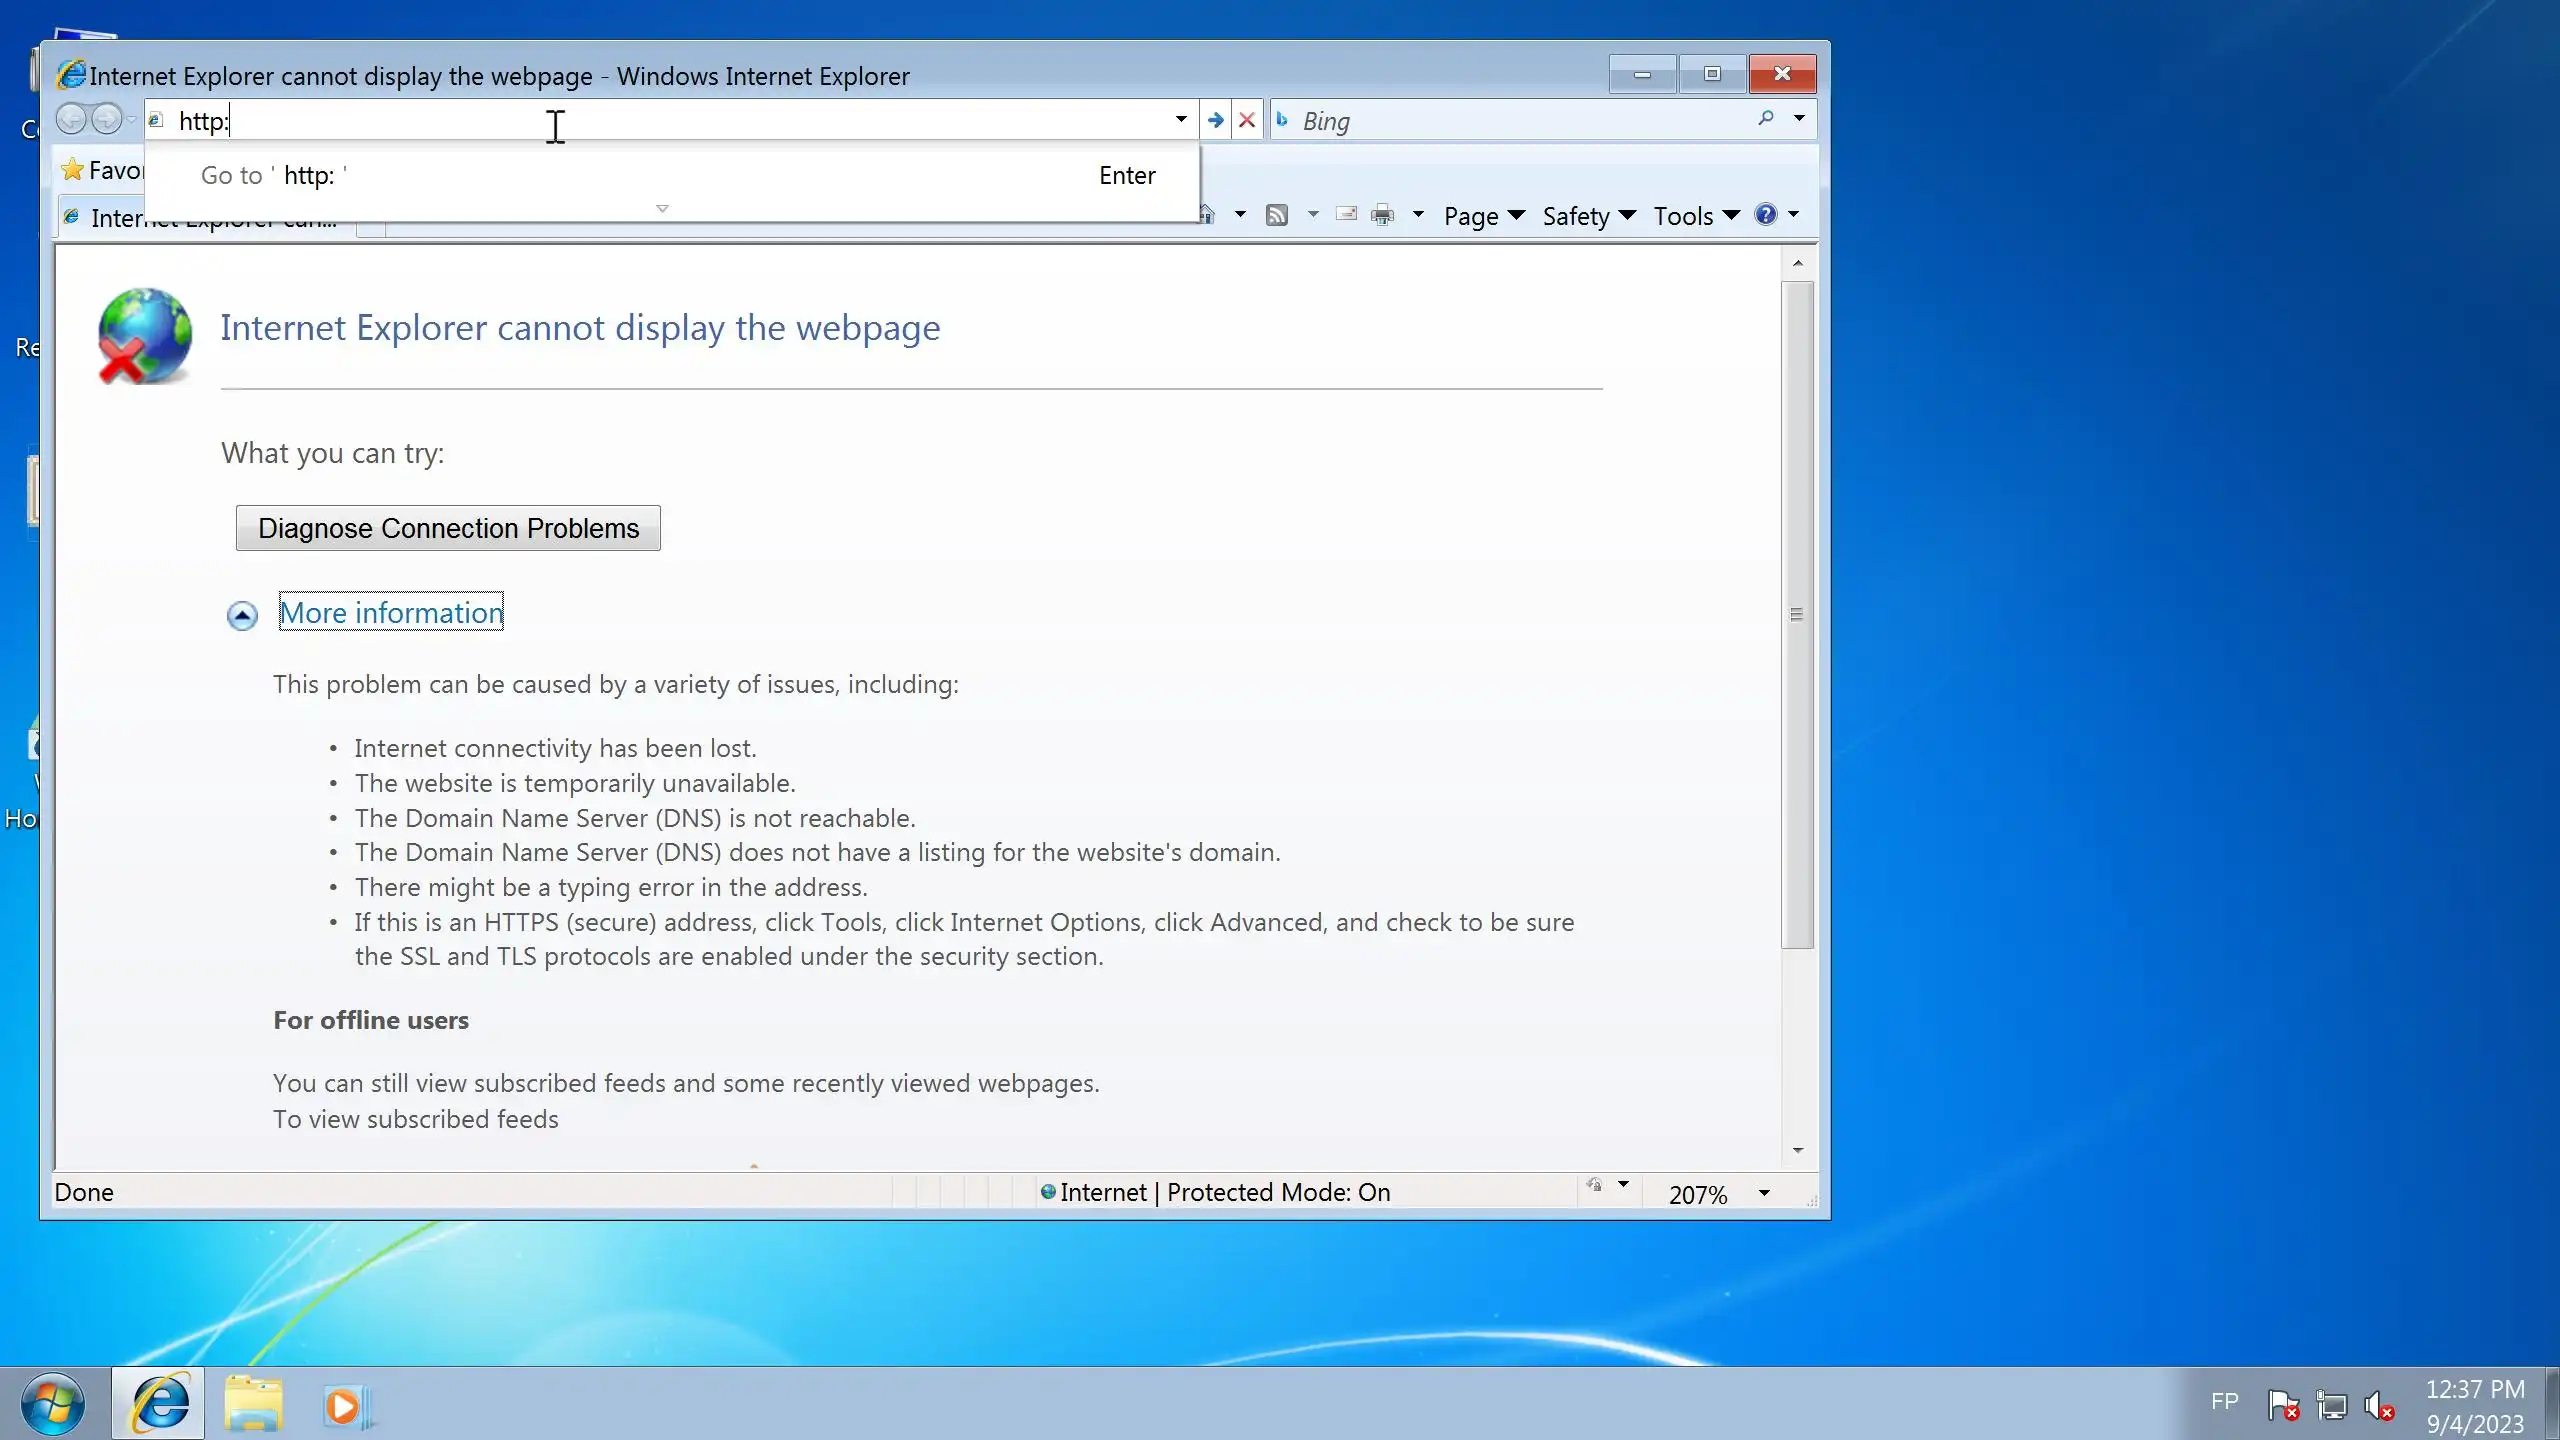This screenshot has width=2560, height=1440.
Task: Collapse the More information section arrow
Action: (242, 615)
